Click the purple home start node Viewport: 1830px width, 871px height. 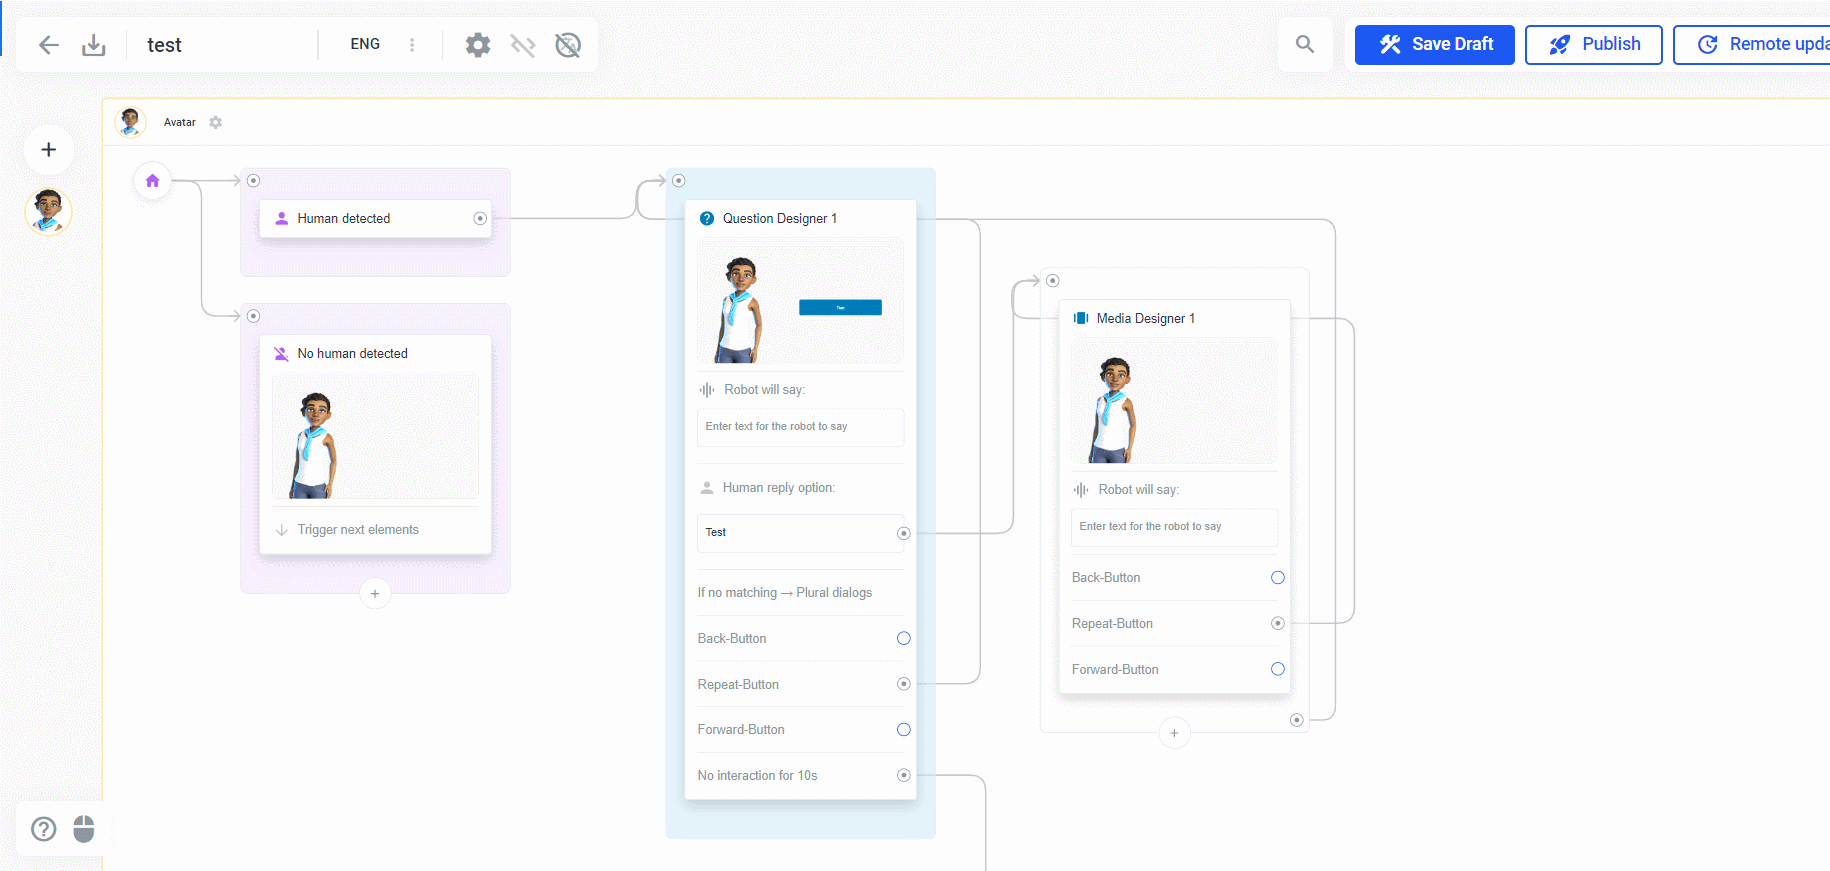[x=152, y=181]
